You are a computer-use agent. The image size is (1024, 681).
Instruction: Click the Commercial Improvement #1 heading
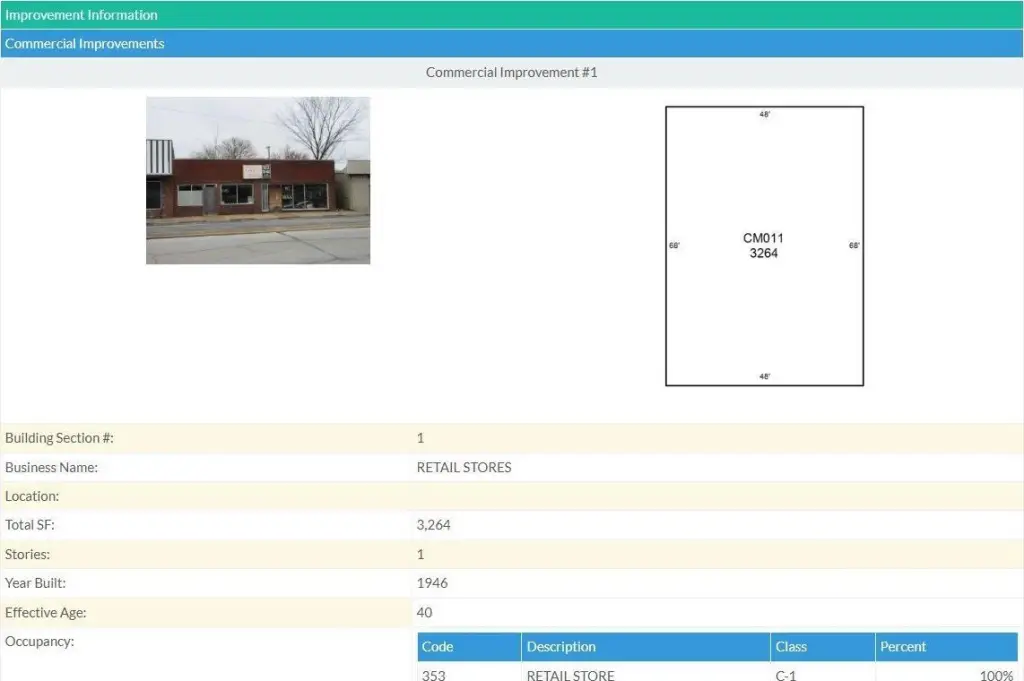(x=511, y=73)
